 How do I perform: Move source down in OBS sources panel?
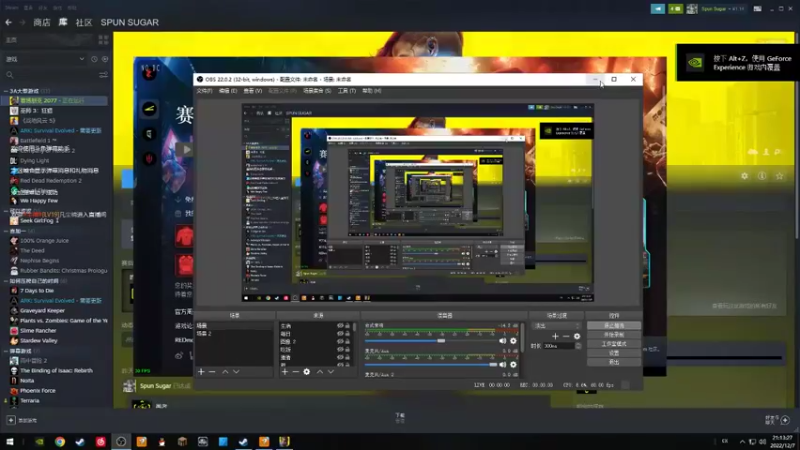tap(331, 372)
